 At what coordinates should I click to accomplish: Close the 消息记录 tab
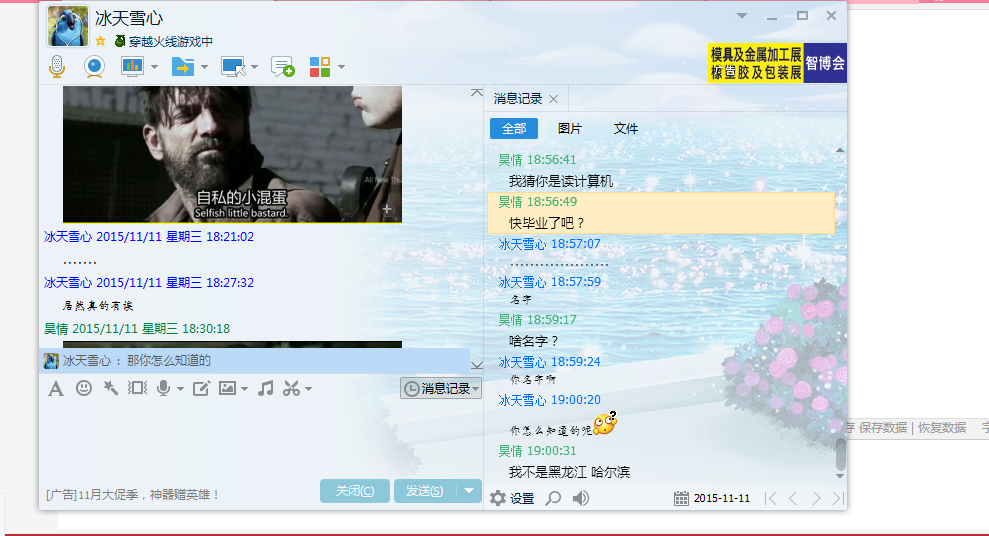554,99
